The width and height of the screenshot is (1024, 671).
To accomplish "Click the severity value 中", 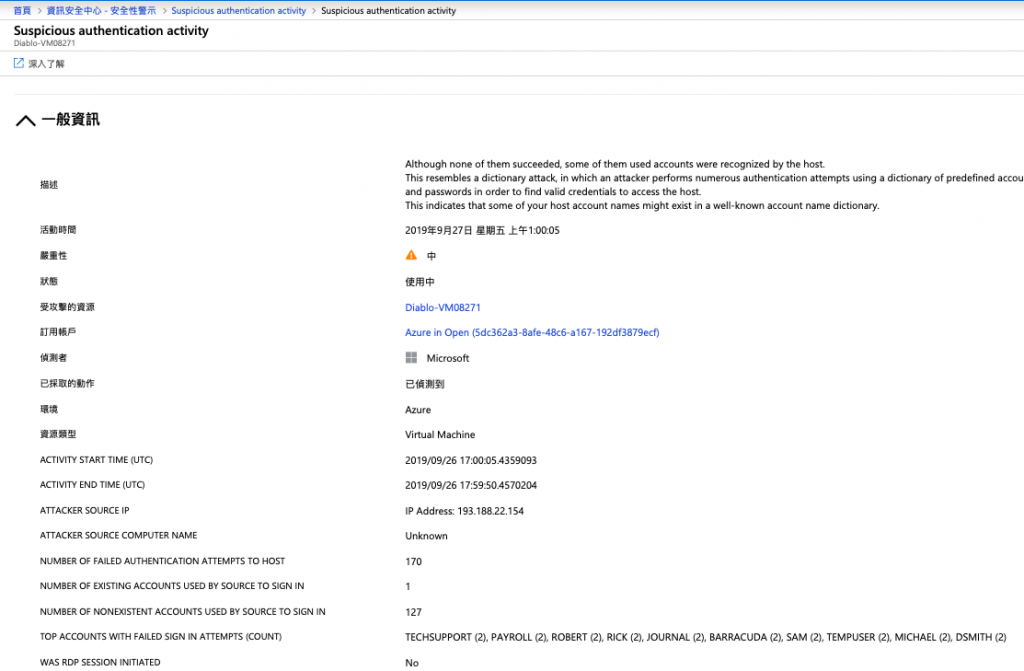I will [431, 256].
